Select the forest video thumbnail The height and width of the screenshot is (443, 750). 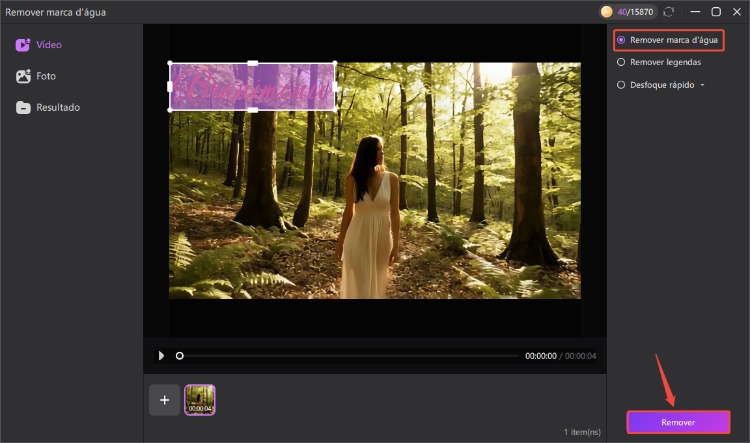pyautogui.click(x=200, y=400)
